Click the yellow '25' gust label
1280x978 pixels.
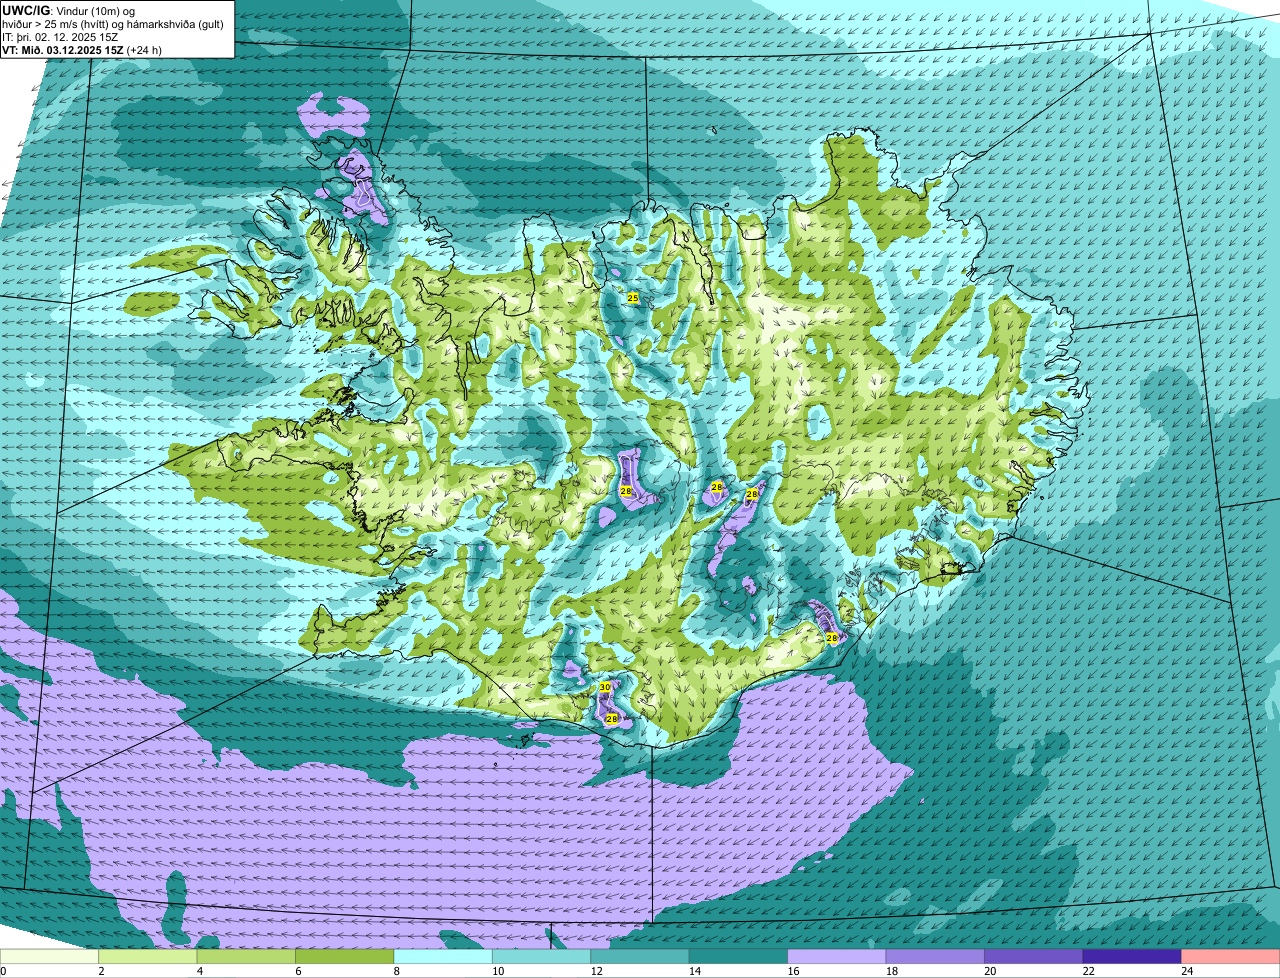(x=632, y=298)
